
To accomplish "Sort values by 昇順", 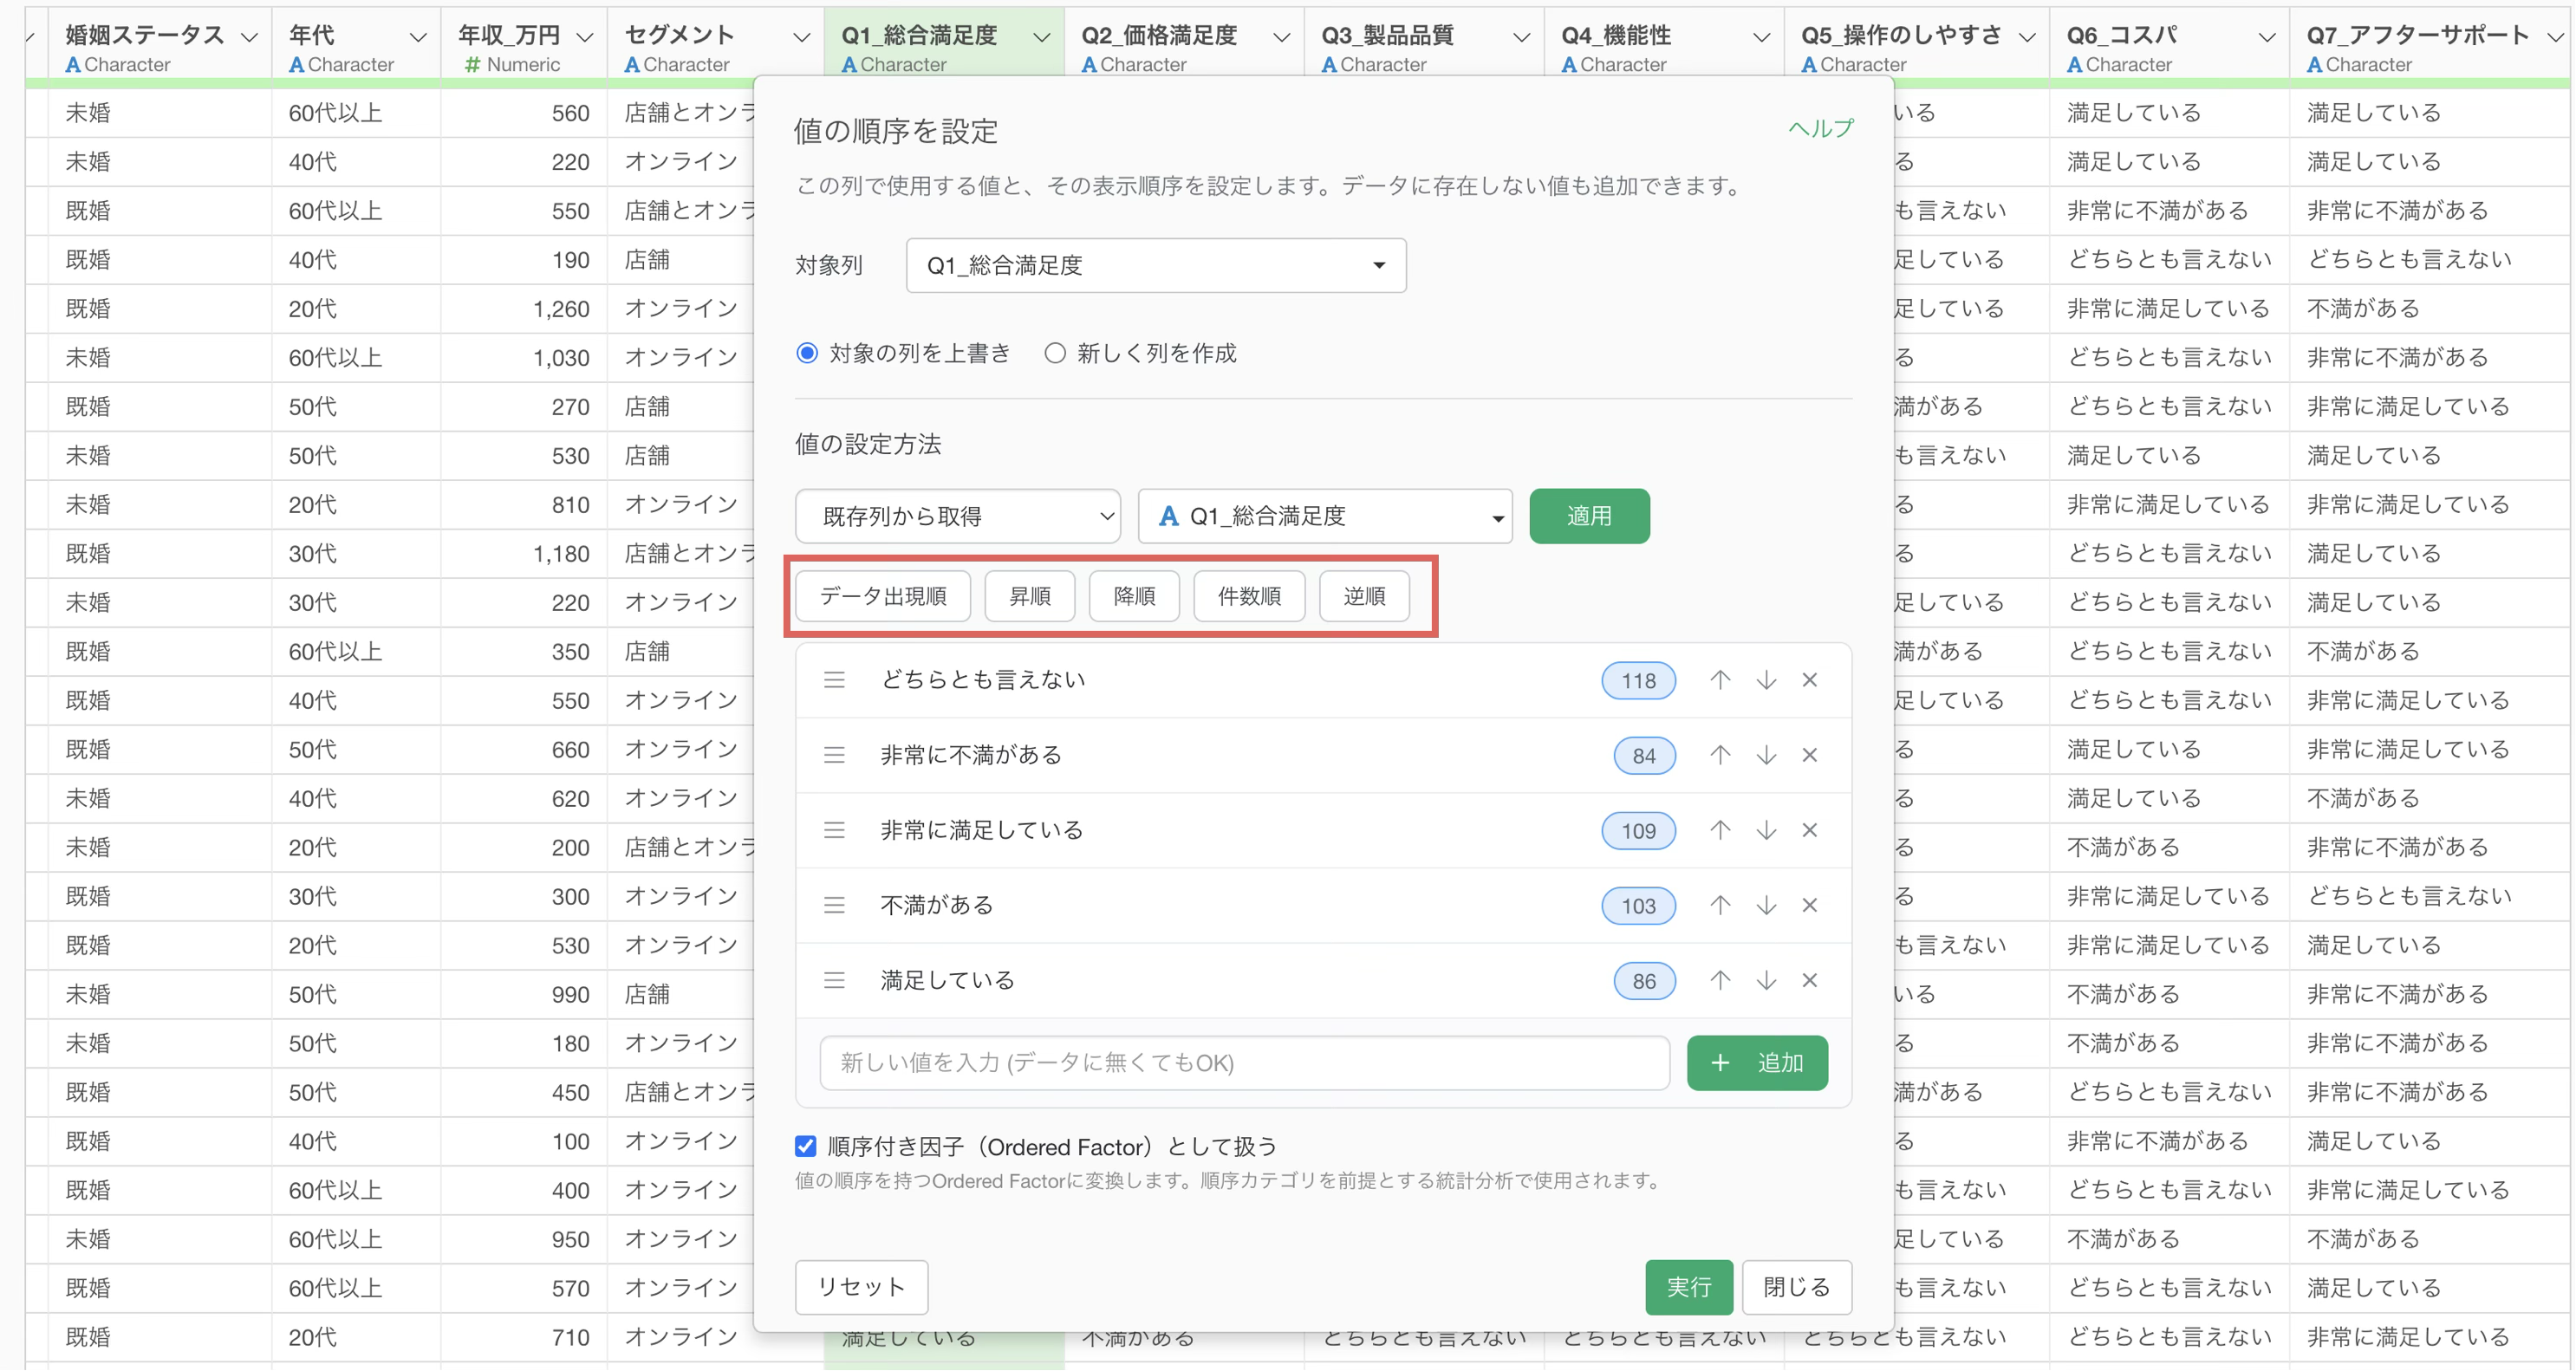I will click(1030, 596).
